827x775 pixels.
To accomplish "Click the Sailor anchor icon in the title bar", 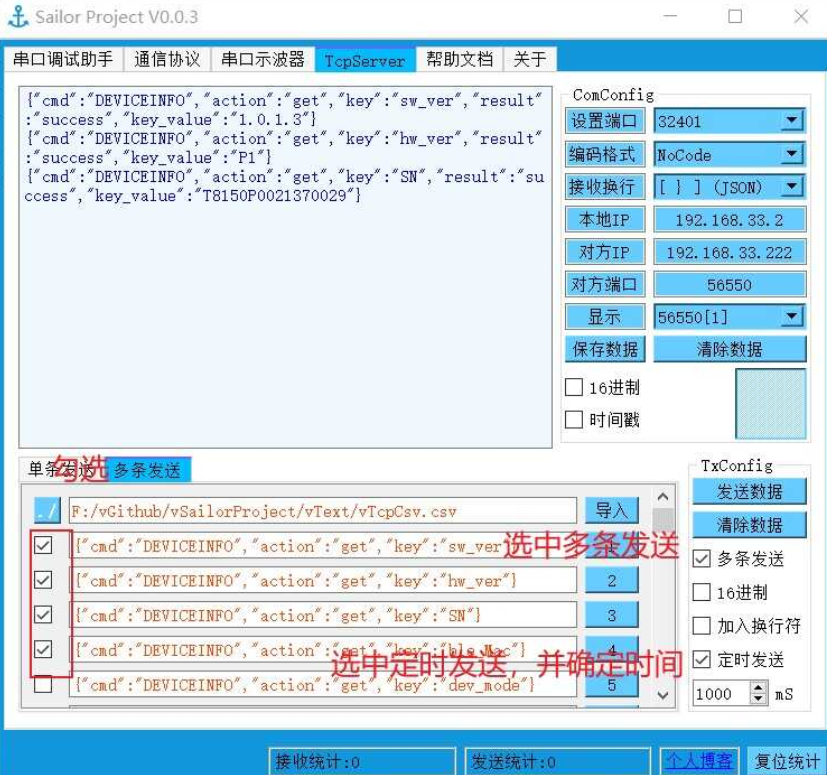I will (20, 16).
